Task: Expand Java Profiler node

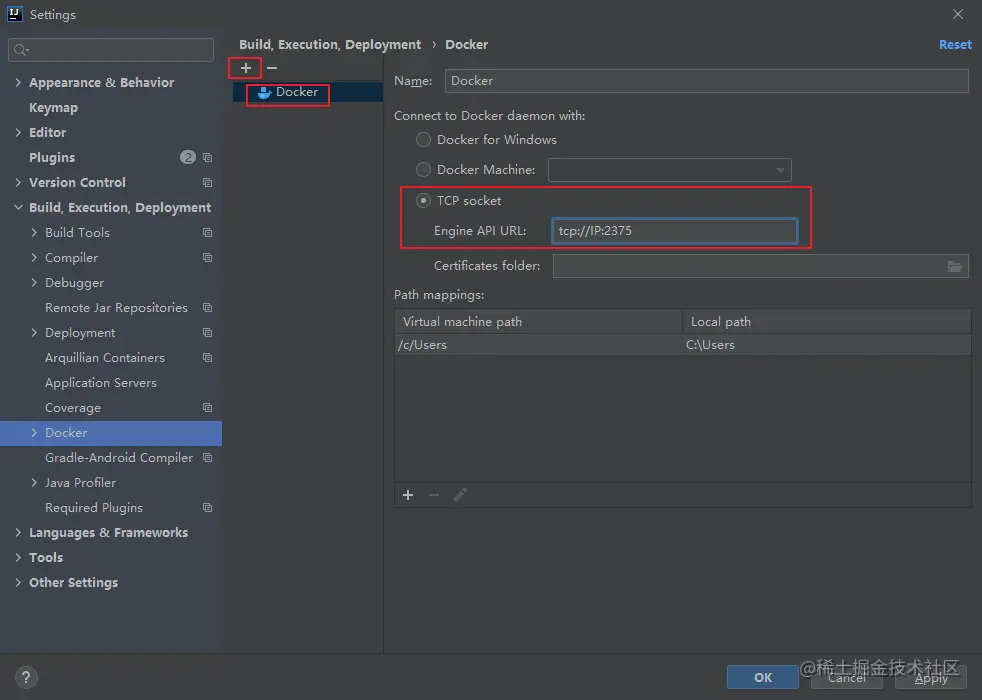Action: 34,482
